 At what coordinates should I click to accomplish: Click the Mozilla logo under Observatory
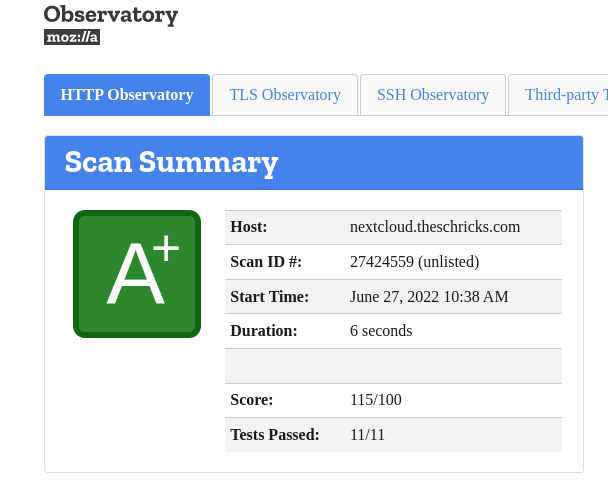pyautogui.click(x=72, y=37)
